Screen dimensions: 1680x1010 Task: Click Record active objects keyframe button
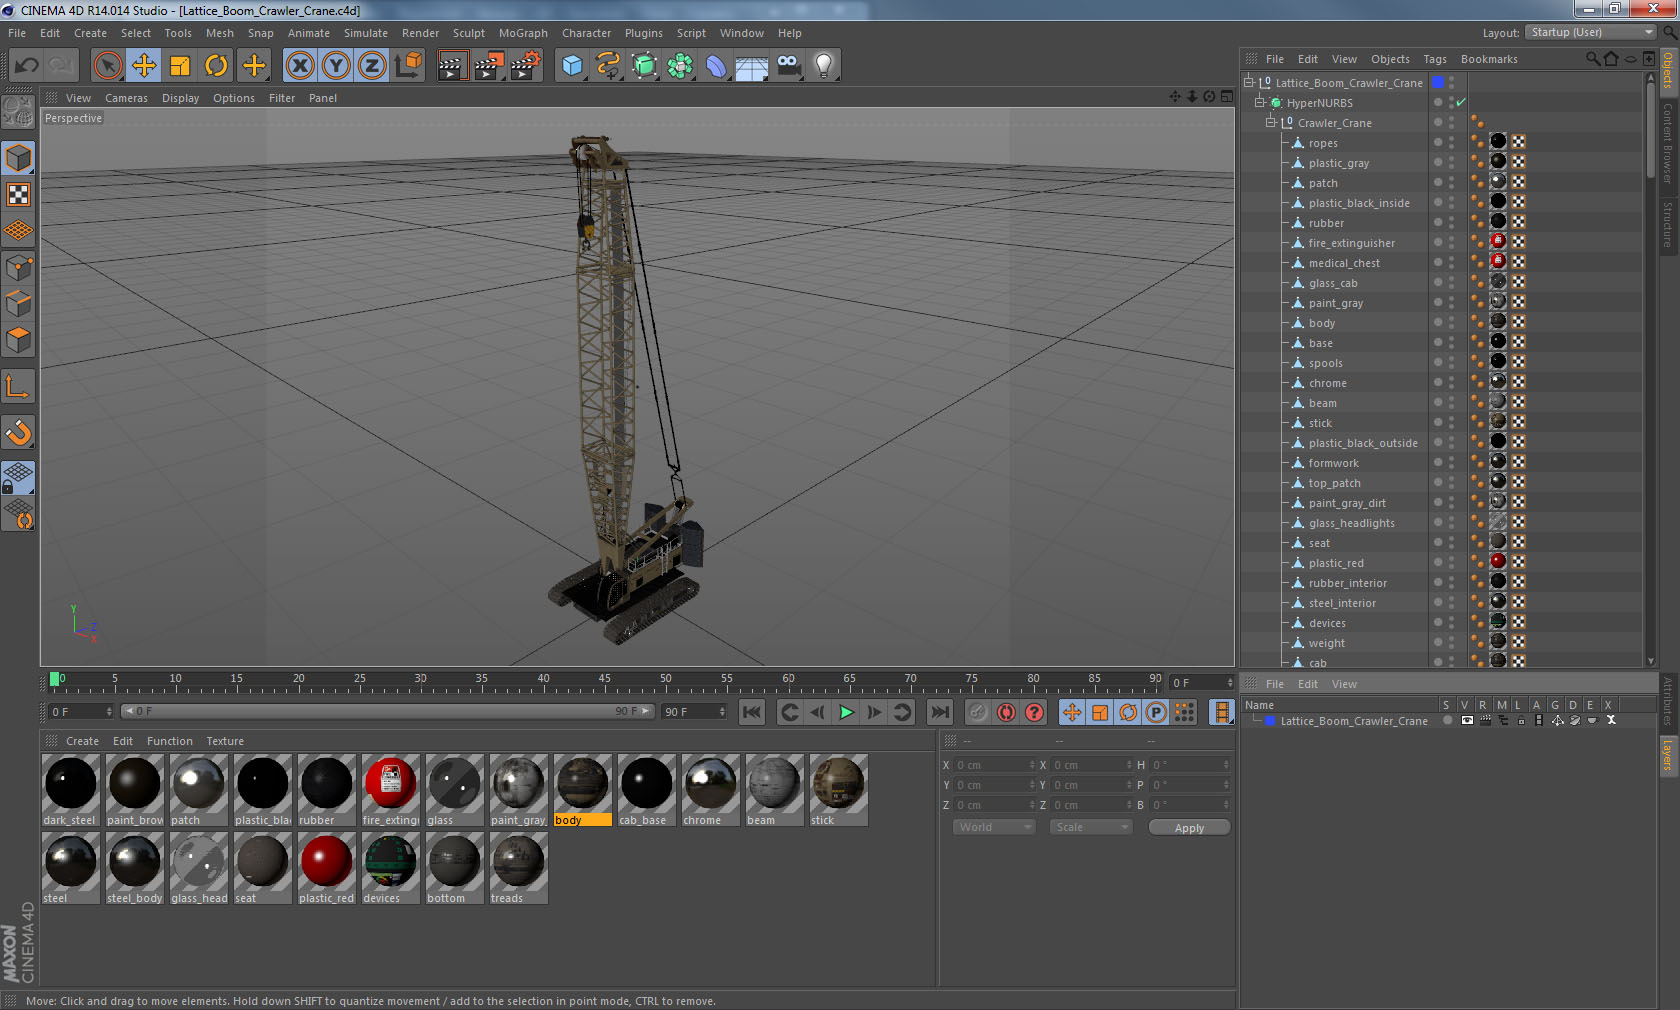tap(978, 712)
